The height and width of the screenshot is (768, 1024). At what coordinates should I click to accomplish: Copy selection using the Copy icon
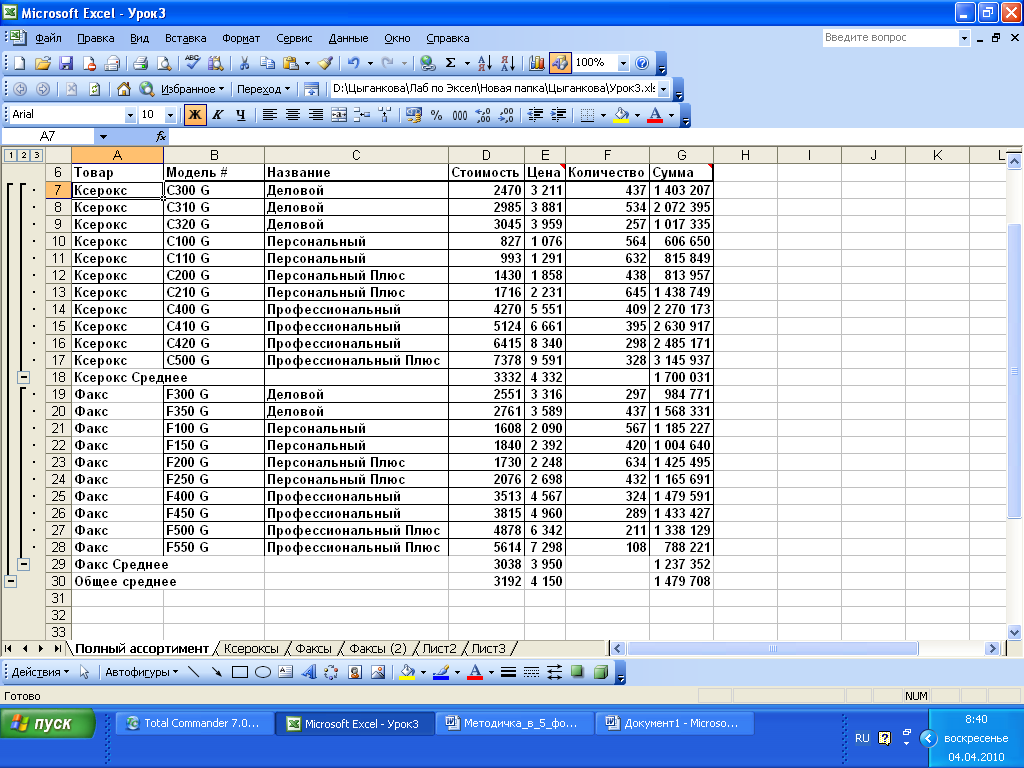click(x=267, y=63)
